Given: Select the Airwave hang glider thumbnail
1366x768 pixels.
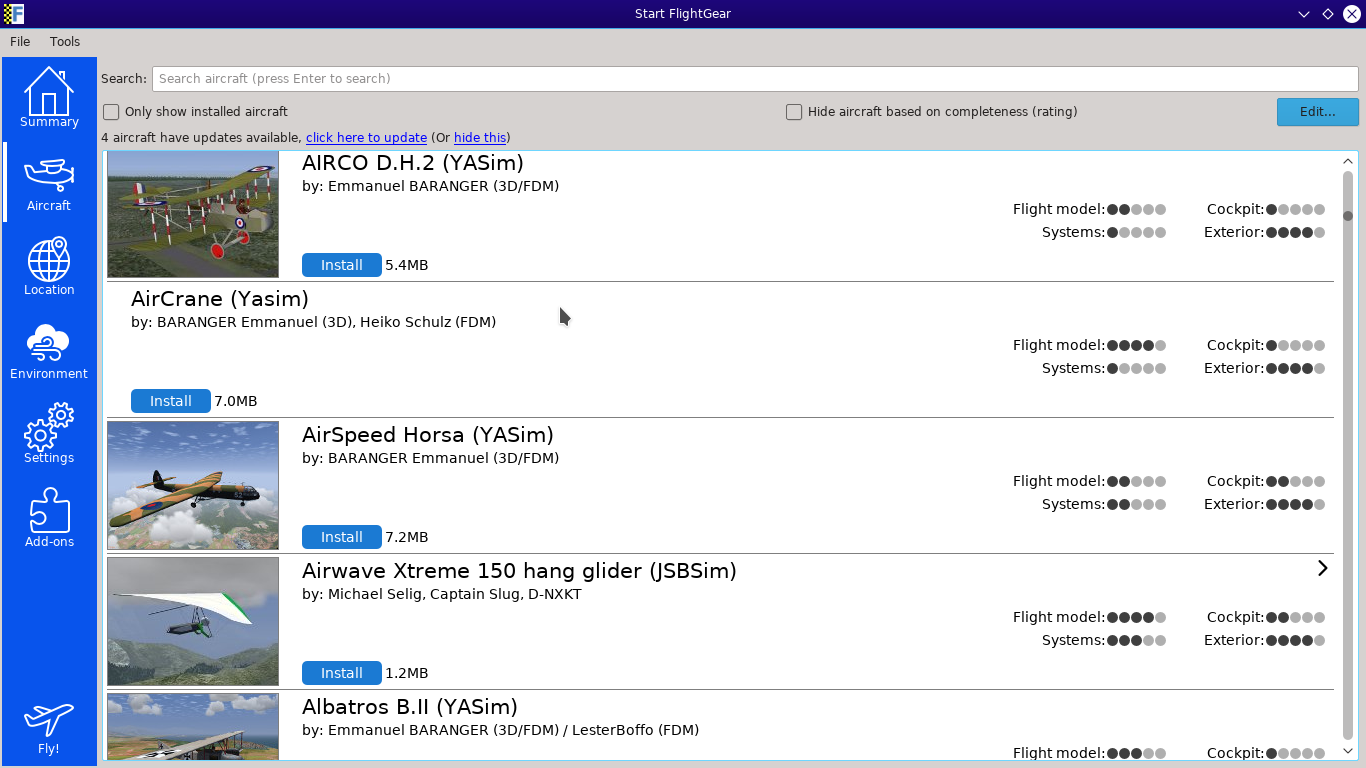Looking at the screenshot, I should 193,622.
